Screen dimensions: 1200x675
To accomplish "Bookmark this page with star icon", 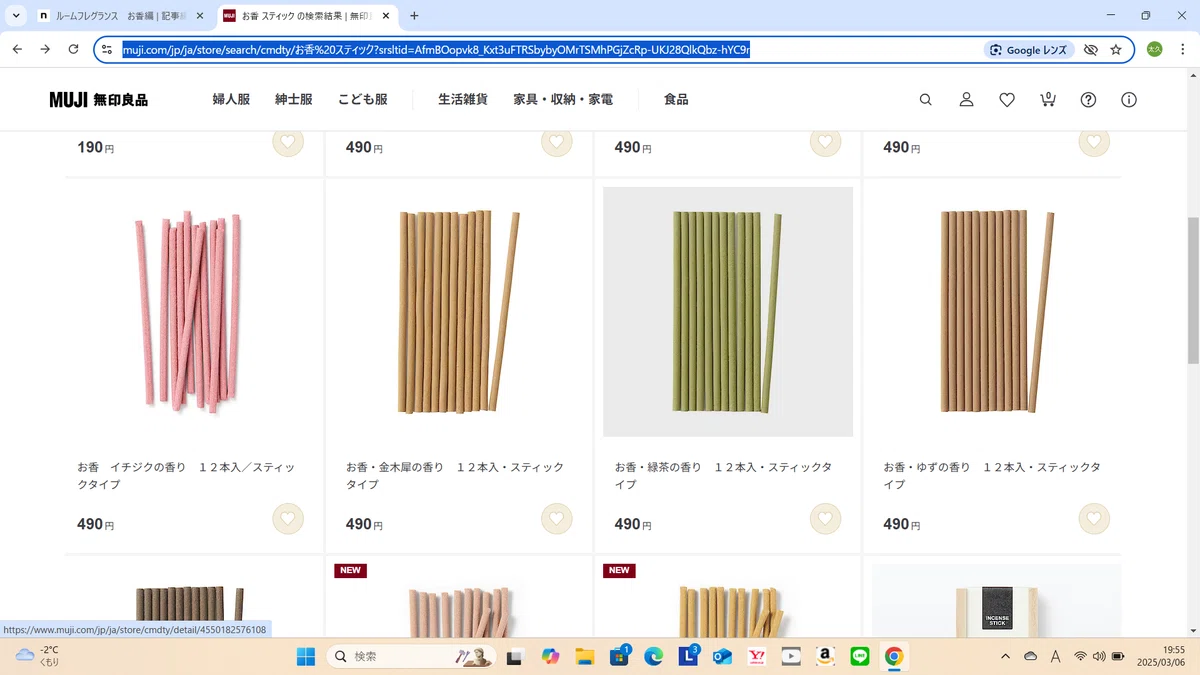I will tap(1116, 50).
